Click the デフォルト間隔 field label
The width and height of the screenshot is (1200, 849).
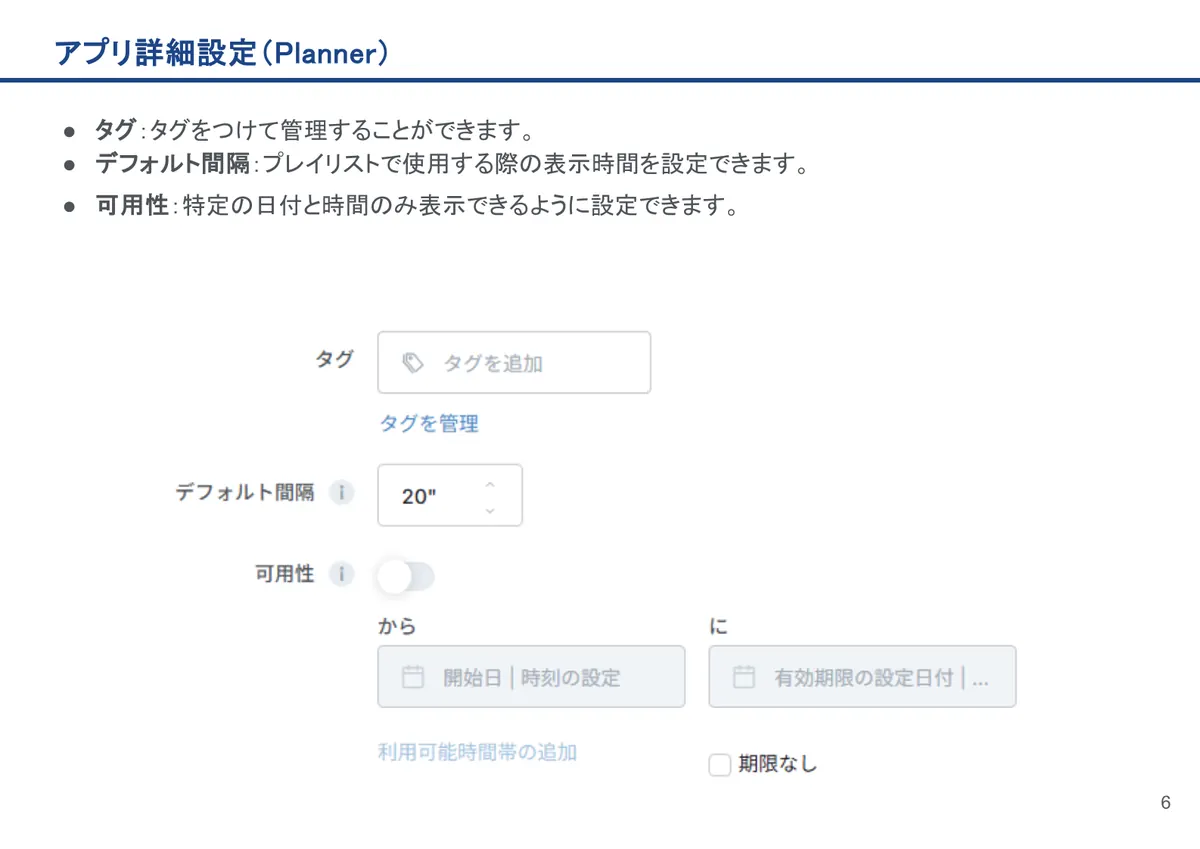coord(244,493)
